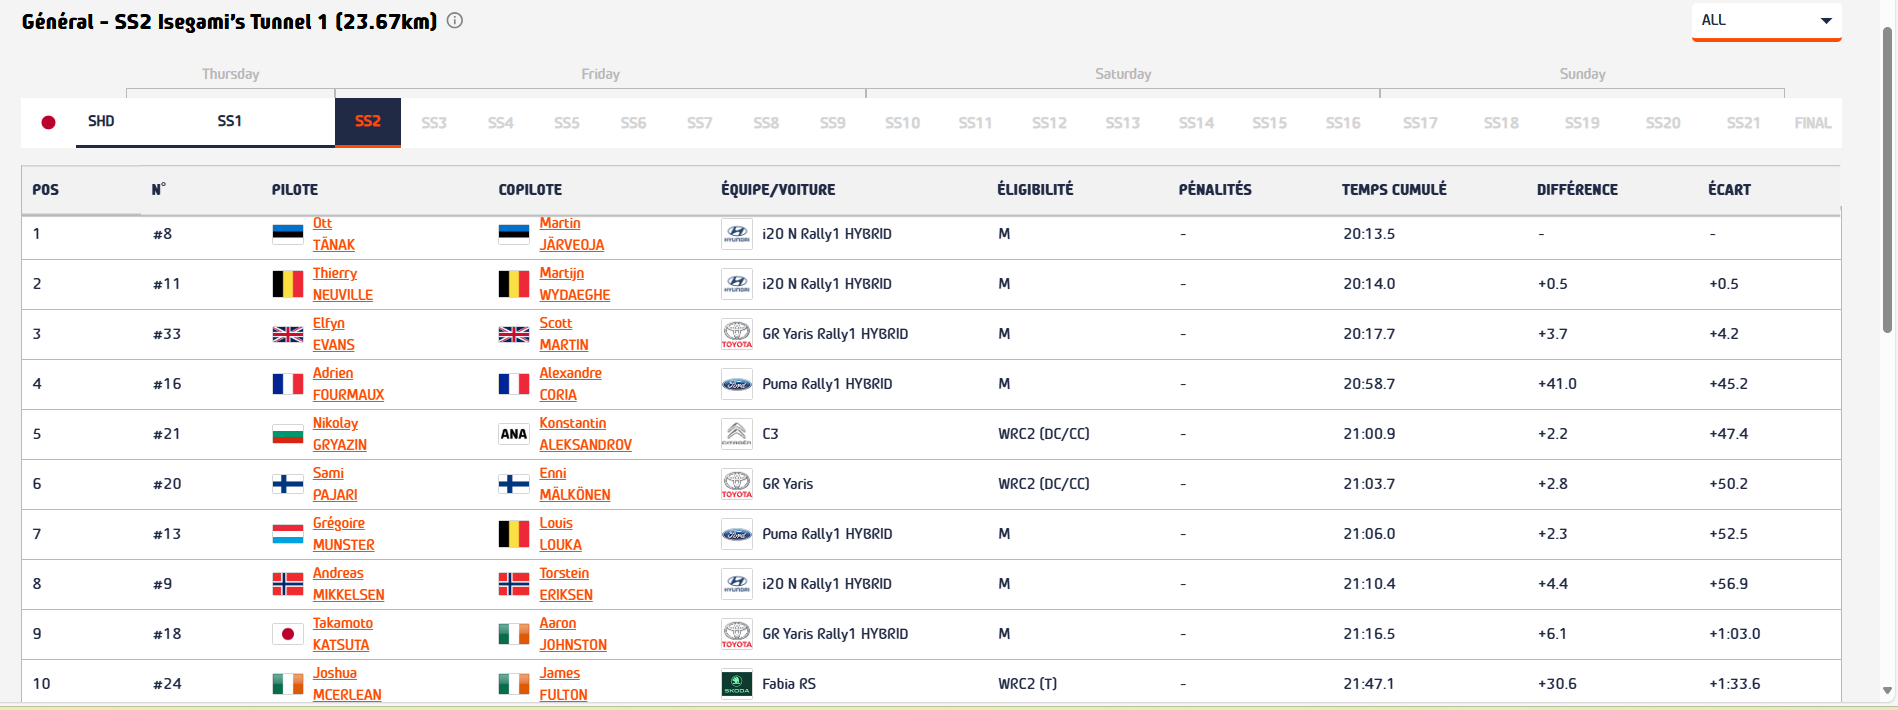Click the Saturday day label
This screenshot has width=1898, height=710.
point(1123,74)
